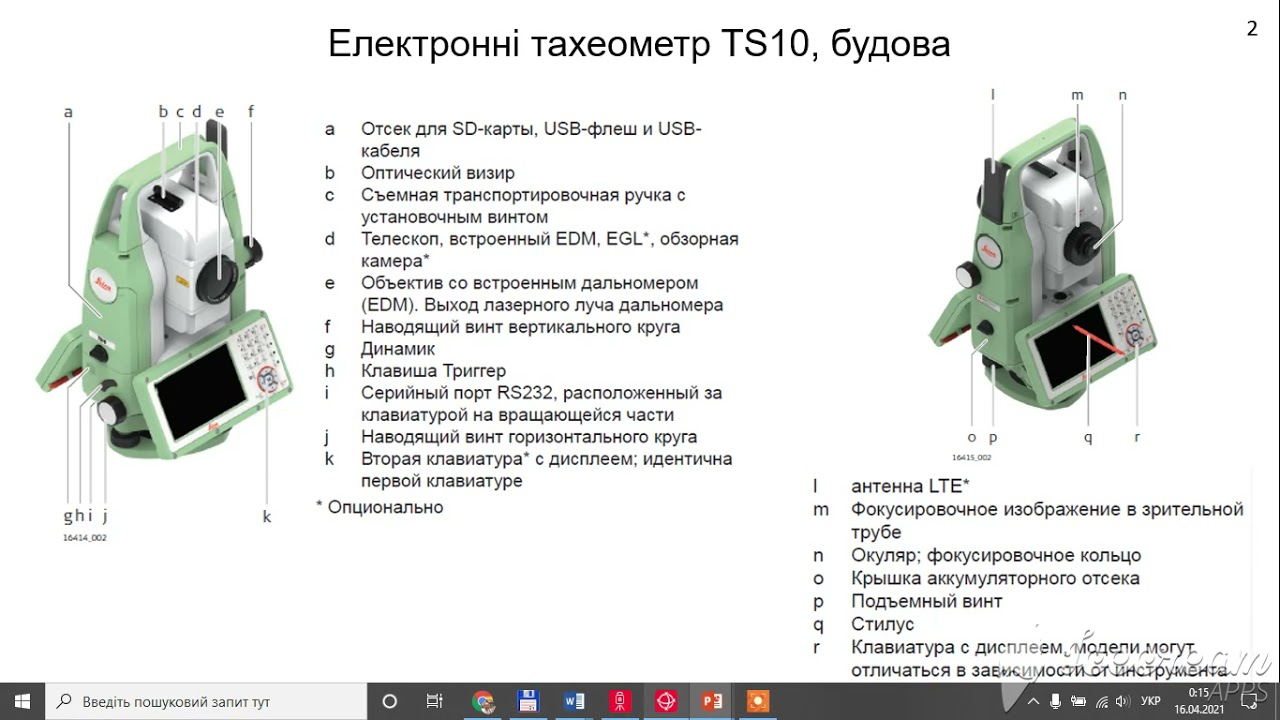Show hidden system tray icons

tap(1033, 701)
